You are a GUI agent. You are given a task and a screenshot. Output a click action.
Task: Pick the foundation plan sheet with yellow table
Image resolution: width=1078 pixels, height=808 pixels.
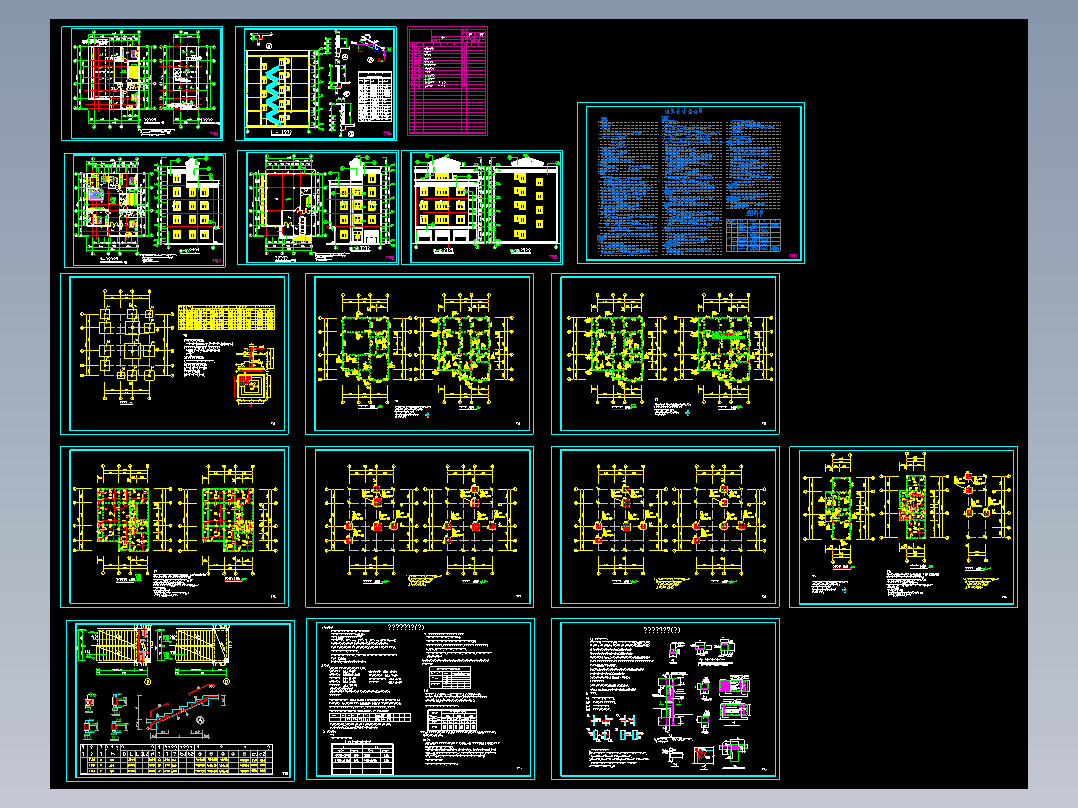175,354
